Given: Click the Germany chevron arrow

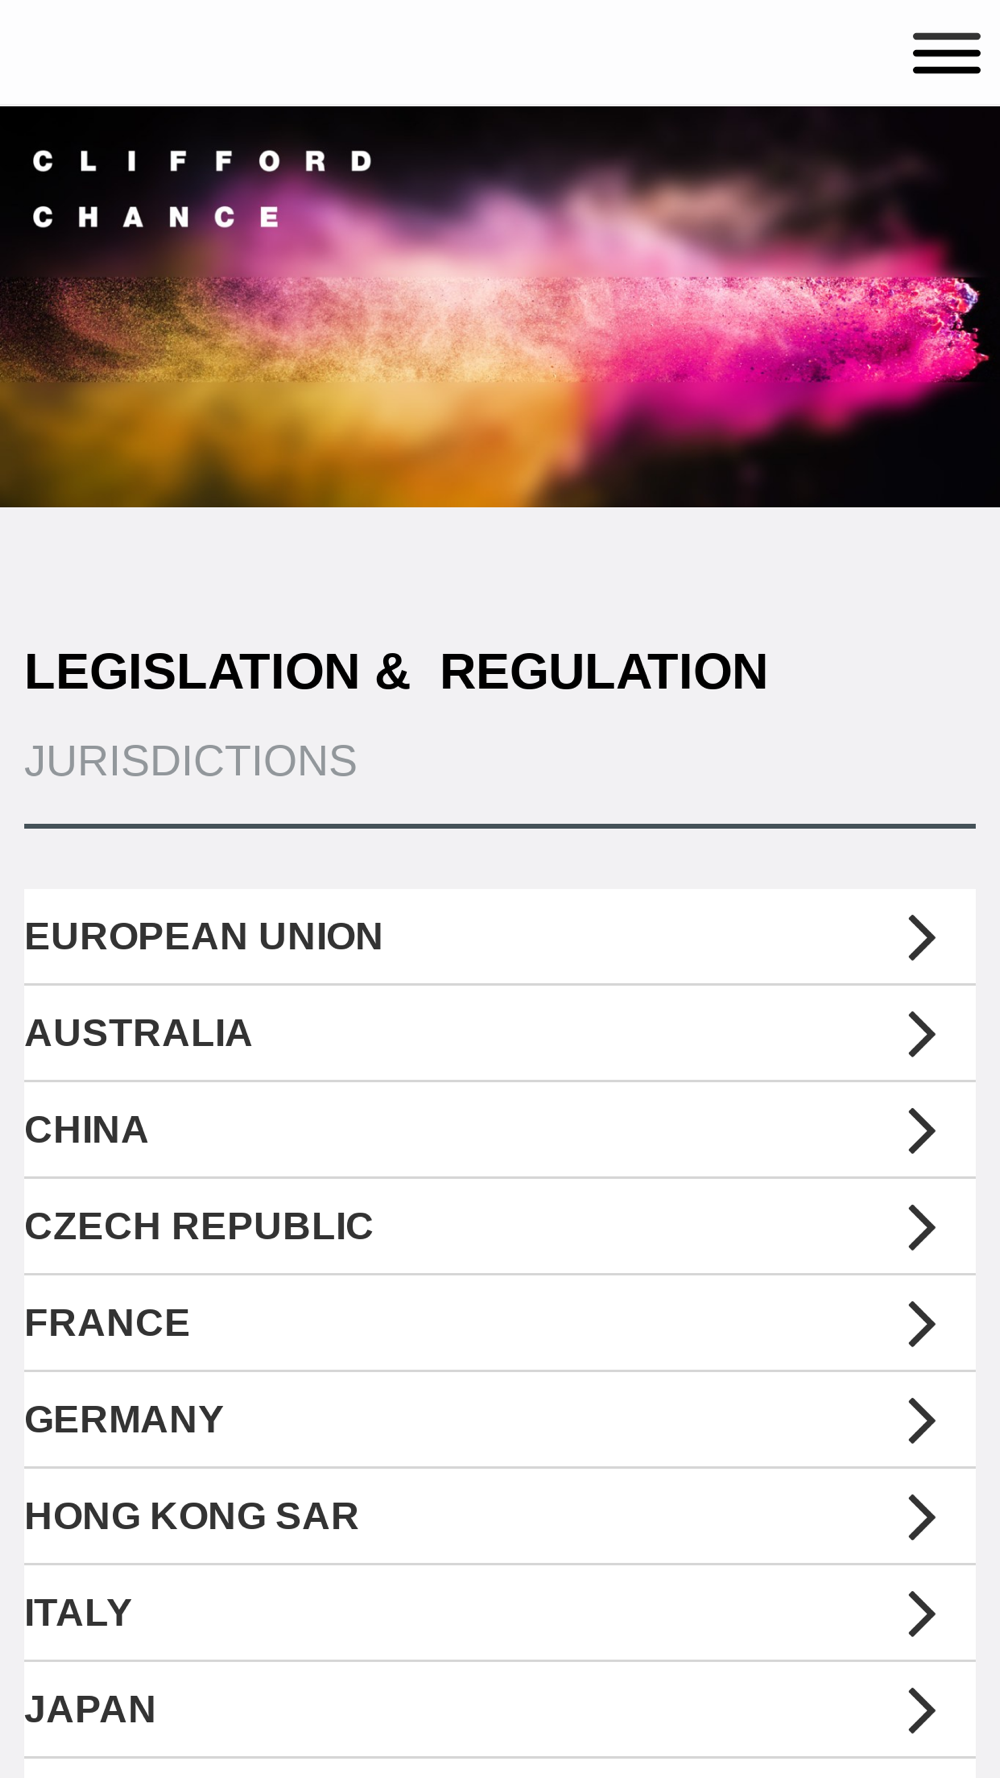Looking at the screenshot, I should click(x=922, y=1420).
